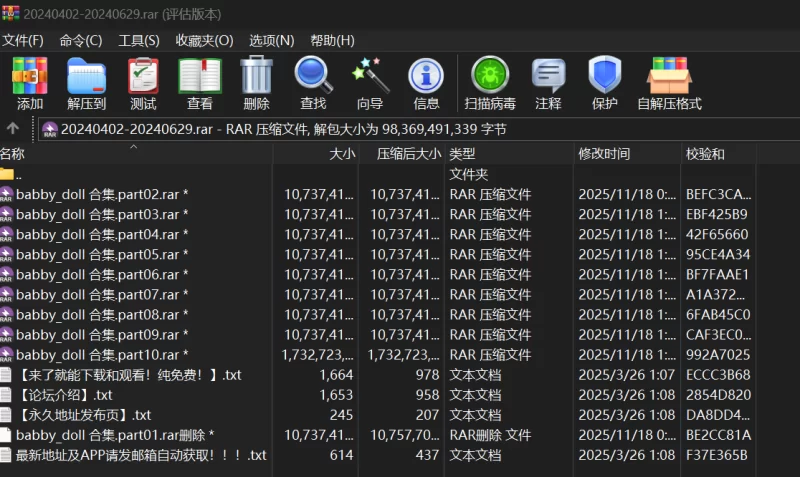The width and height of the screenshot is (800, 477).
Task: Click 自解压格式 (SFX) toolbar icon
Action: [x=669, y=82]
